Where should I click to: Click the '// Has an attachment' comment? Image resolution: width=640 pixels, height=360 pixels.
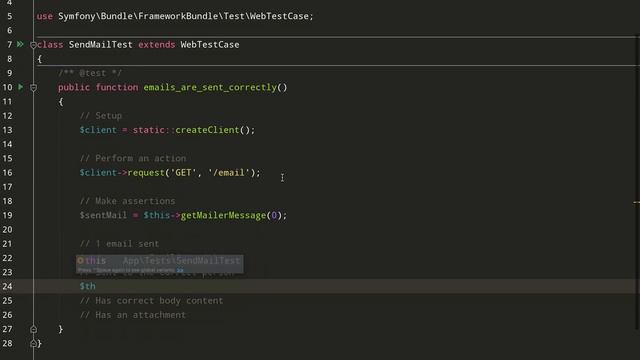tap(133, 315)
